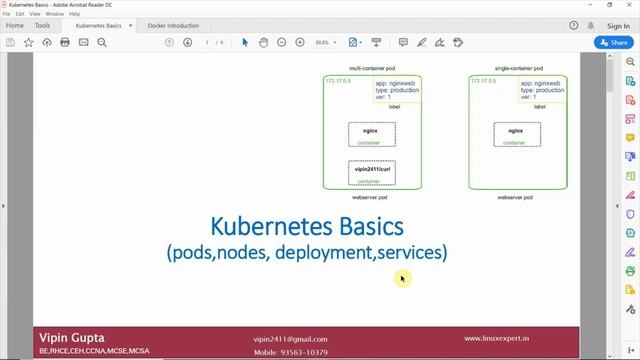Open the View menu

[x=35, y=14]
